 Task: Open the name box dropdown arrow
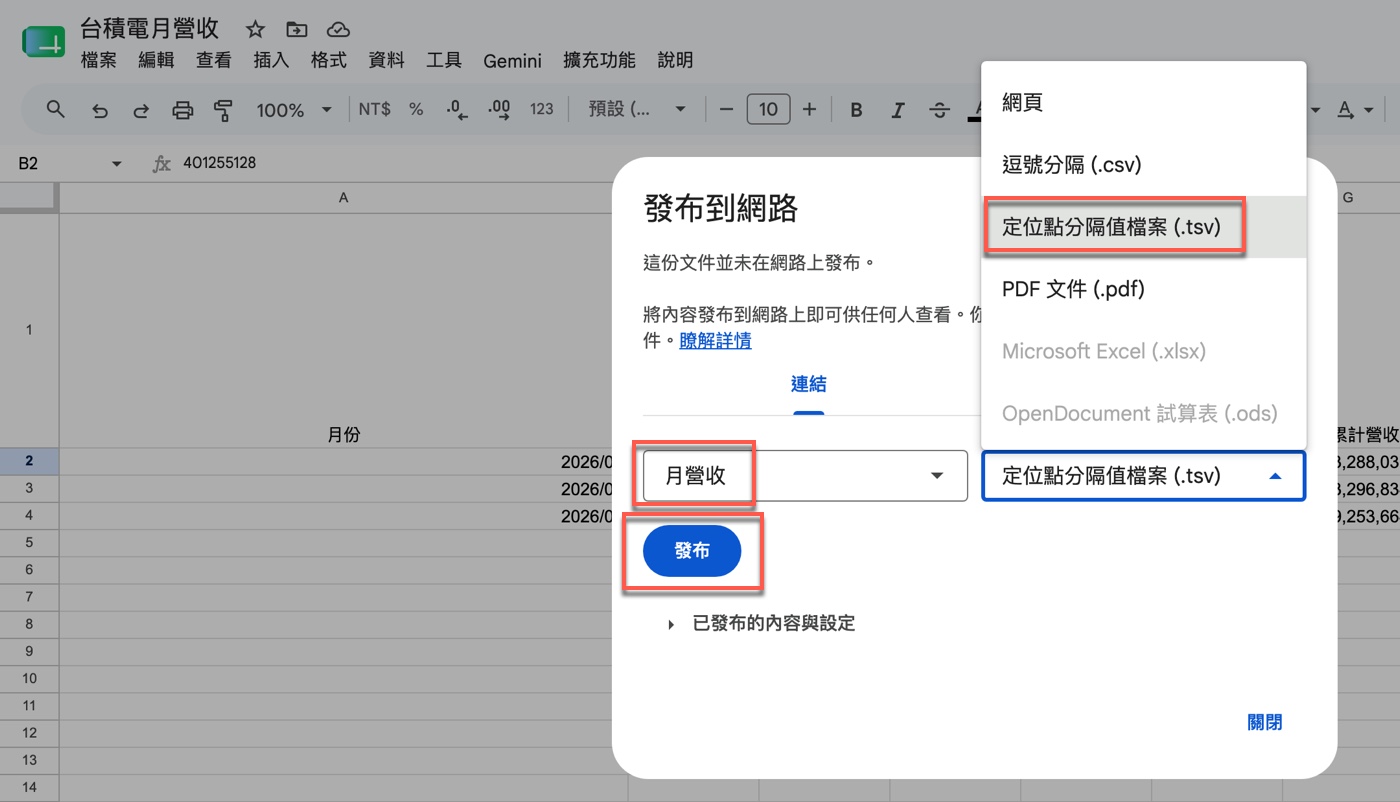[117, 163]
